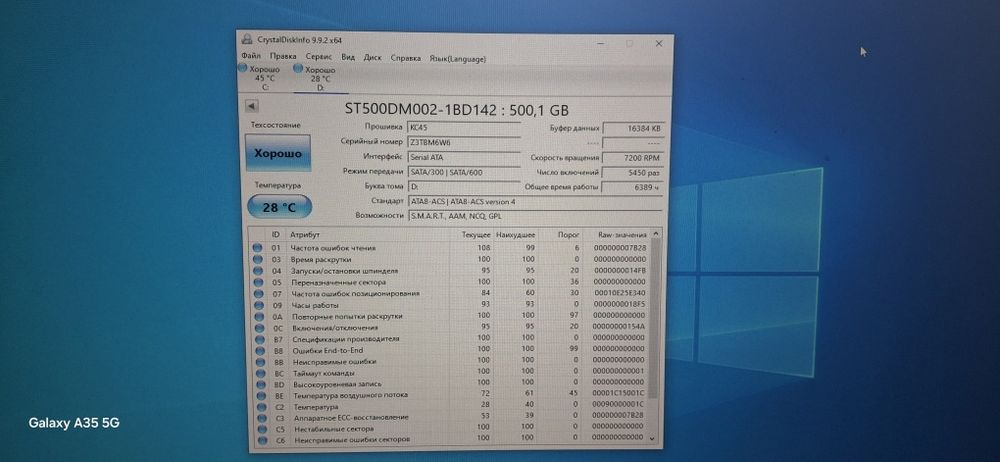Click the 28 °C temperature indicator

279,207
